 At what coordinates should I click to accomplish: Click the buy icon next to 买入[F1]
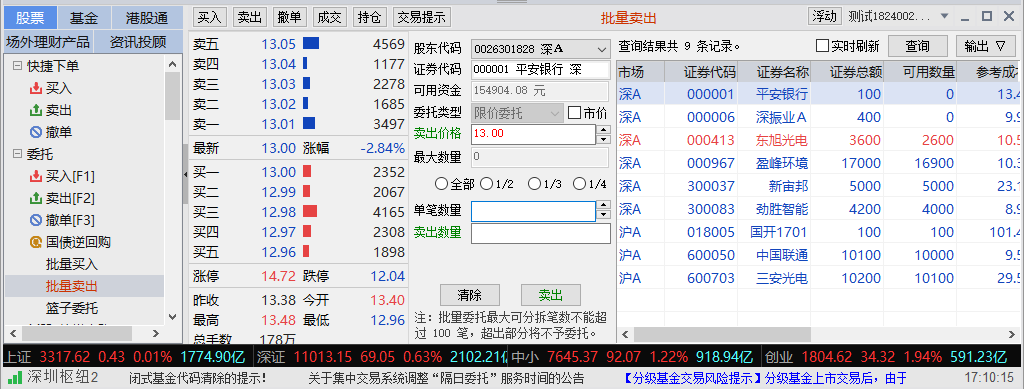(36, 176)
